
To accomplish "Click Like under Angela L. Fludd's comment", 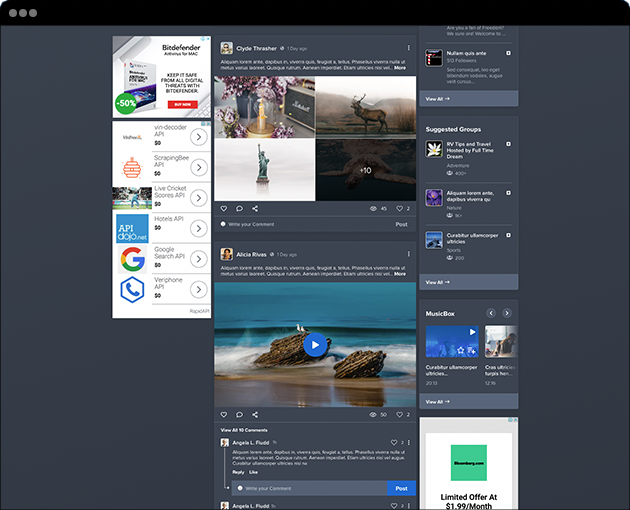I will click(253, 472).
